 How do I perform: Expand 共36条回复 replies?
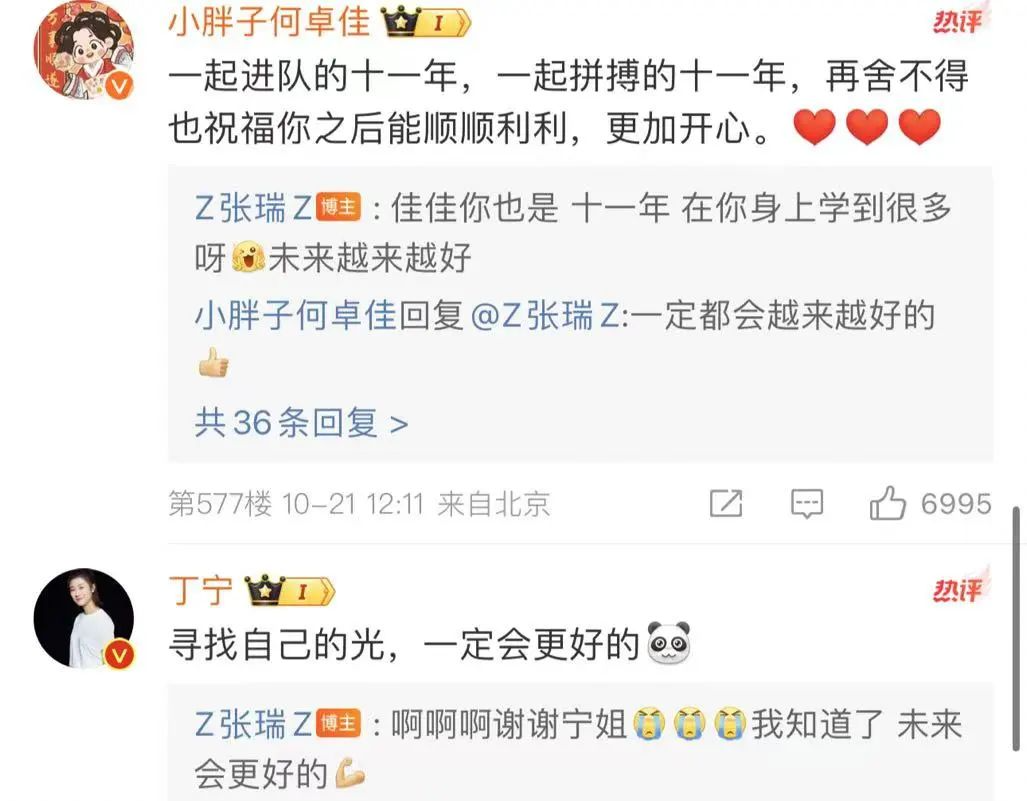[x=301, y=422]
